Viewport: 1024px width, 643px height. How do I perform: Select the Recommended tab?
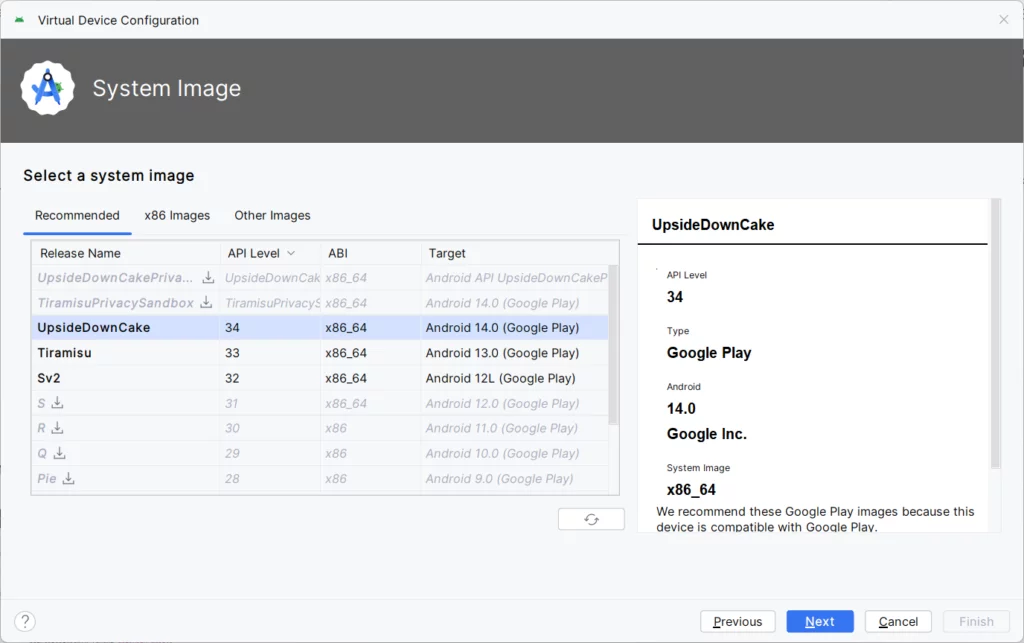tap(77, 215)
